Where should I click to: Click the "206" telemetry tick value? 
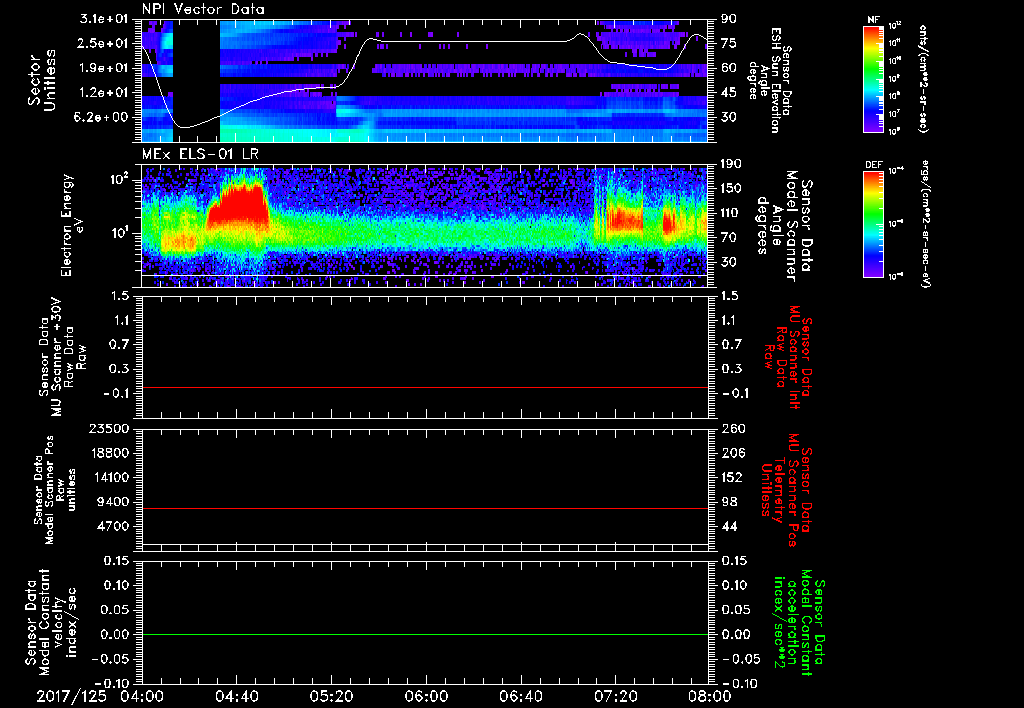click(x=731, y=453)
